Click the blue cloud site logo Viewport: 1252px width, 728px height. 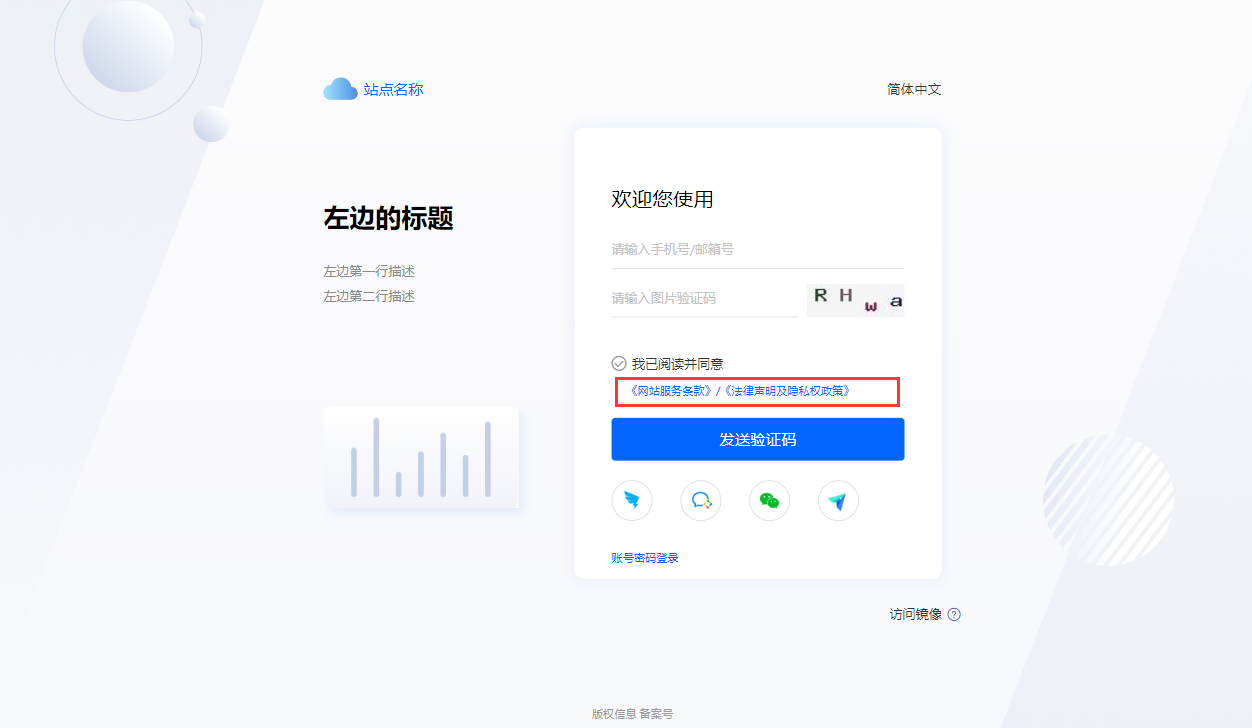coord(340,89)
